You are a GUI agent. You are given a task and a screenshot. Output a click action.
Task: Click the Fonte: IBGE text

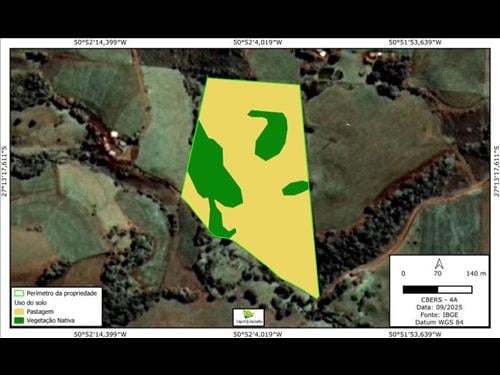439,315
